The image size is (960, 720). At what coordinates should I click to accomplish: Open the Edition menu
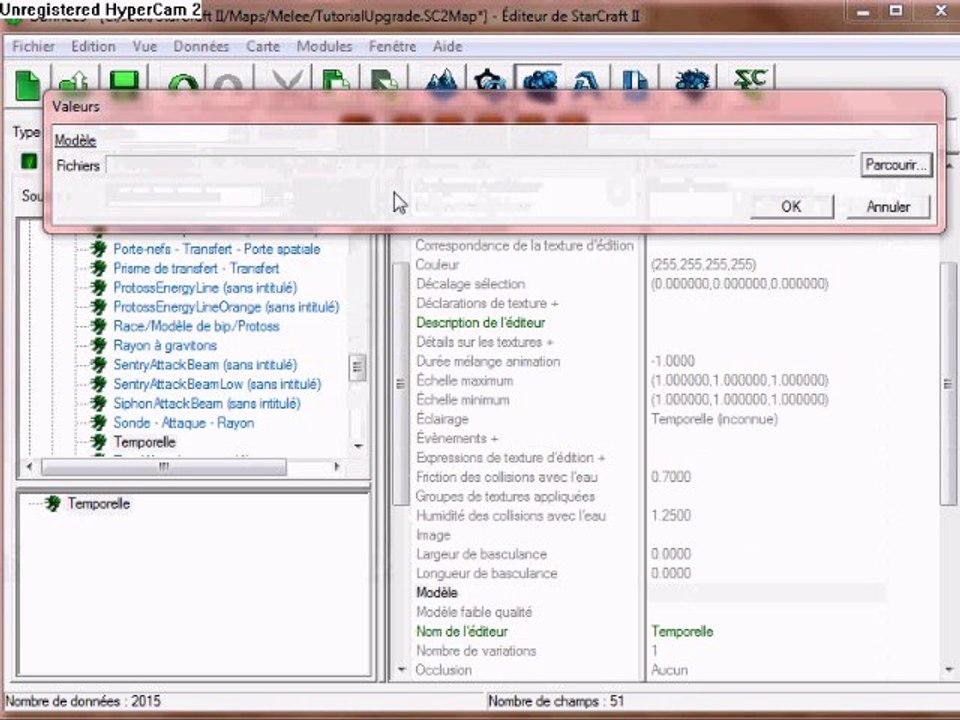click(x=93, y=47)
